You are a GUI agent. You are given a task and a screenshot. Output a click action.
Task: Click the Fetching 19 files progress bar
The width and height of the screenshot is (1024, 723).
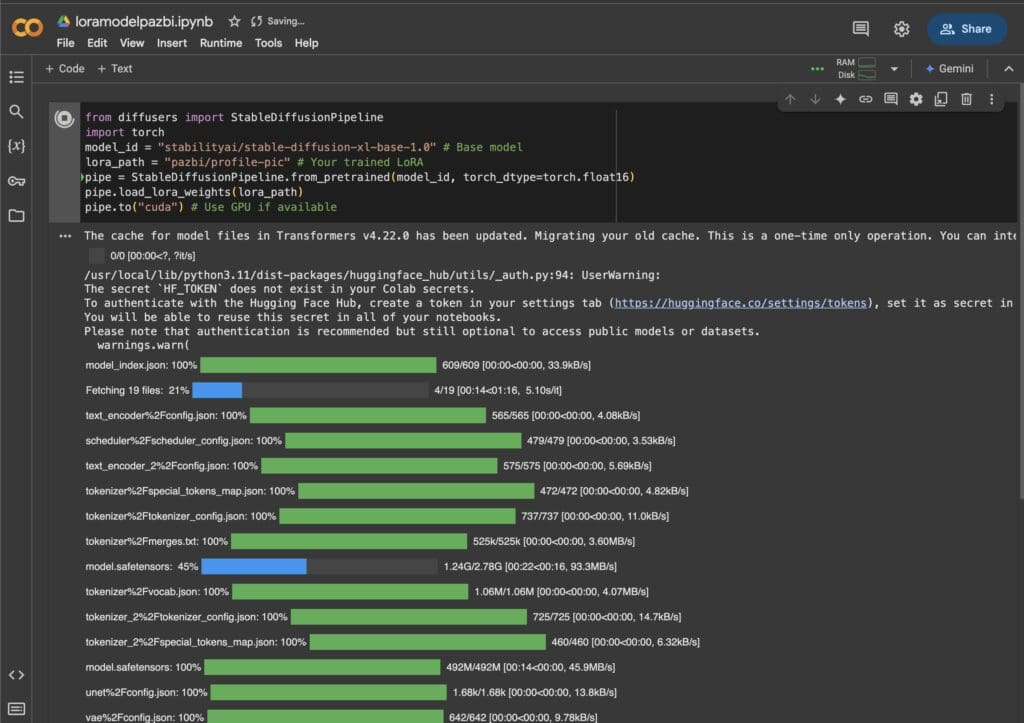(311, 391)
